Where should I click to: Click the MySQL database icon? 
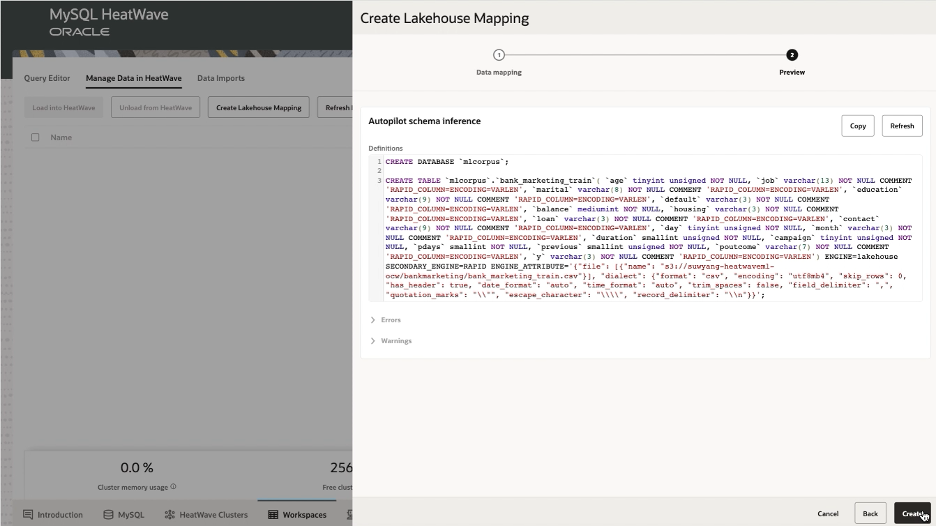click(x=108, y=515)
